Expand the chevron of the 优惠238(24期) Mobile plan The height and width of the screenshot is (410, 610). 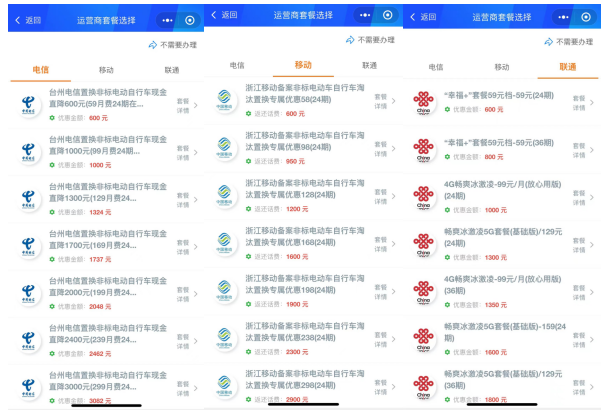[394, 339]
